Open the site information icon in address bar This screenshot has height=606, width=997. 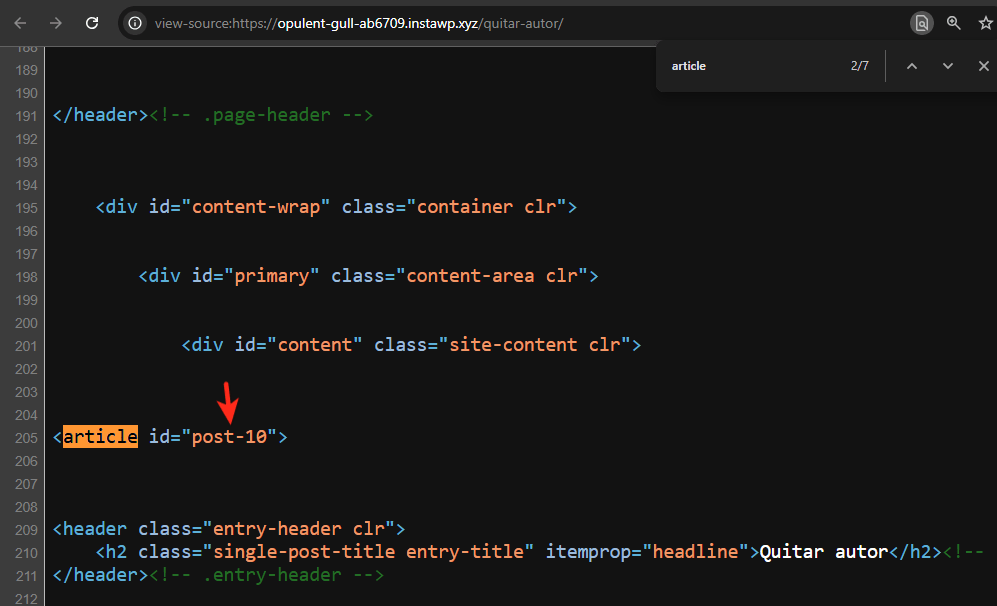point(133,22)
